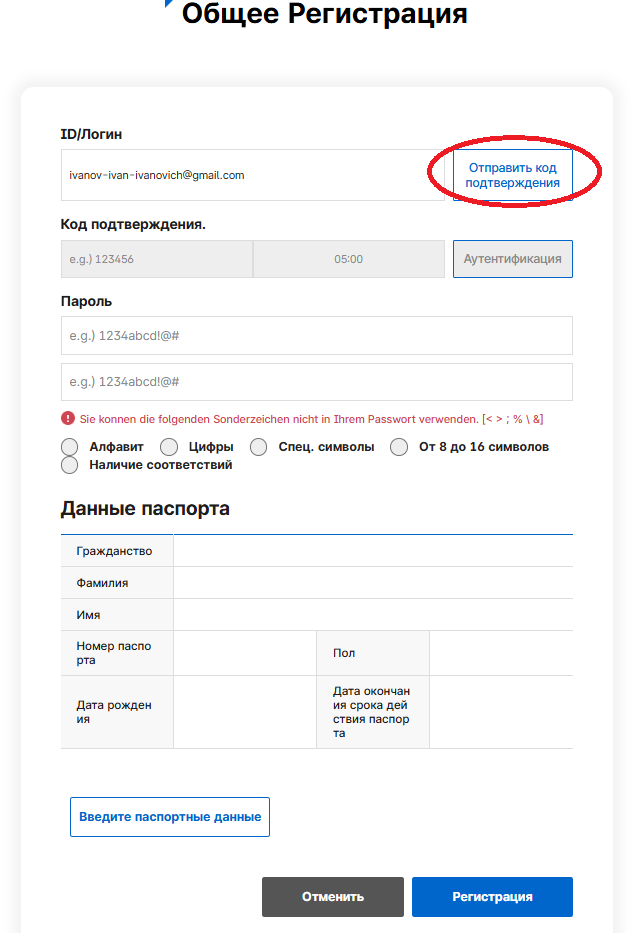
Task: Click the Гражданство value cell
Action: [373, 551]
